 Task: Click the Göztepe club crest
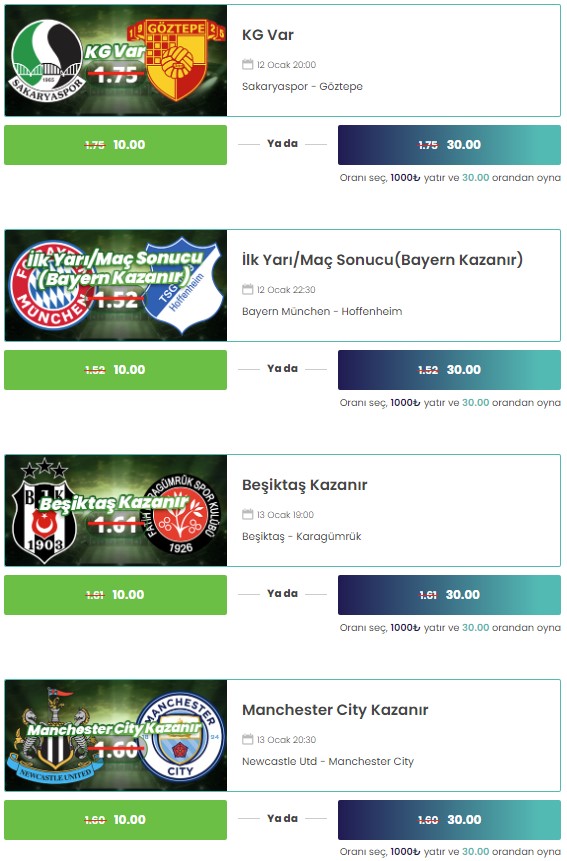[177, 60]
